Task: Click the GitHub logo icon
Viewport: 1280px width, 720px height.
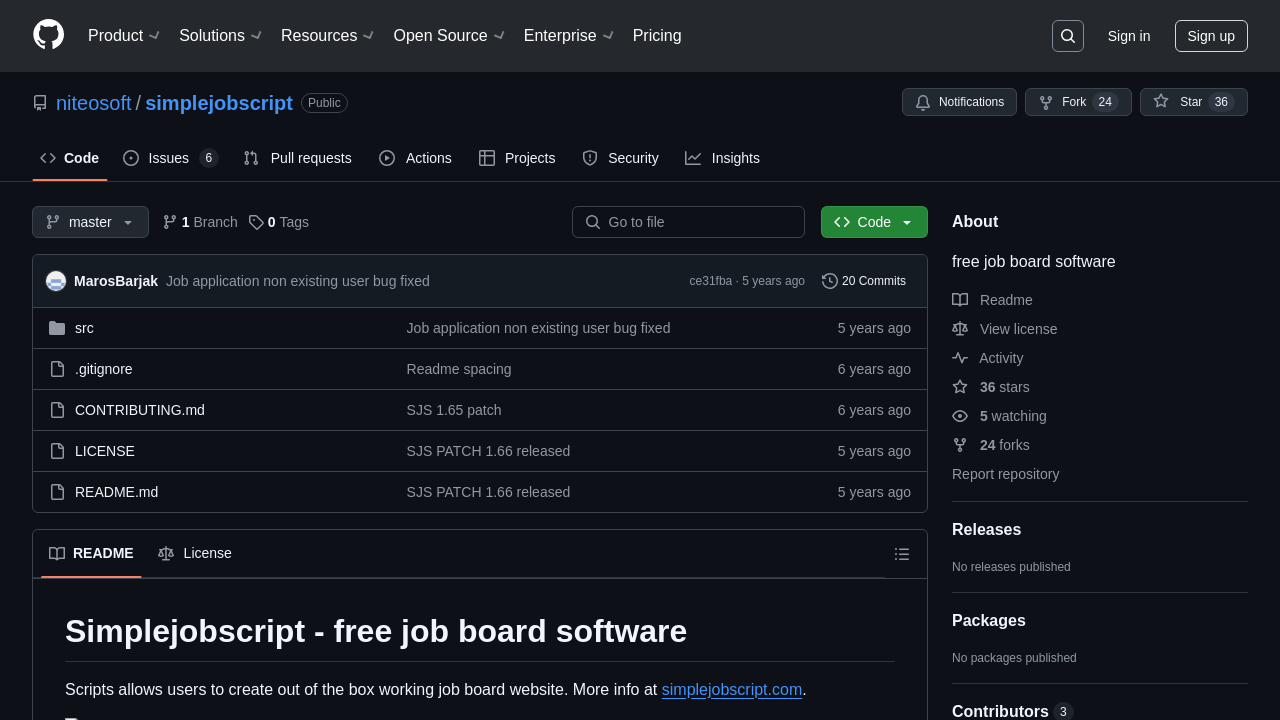Action: click(x=48, y=35)
